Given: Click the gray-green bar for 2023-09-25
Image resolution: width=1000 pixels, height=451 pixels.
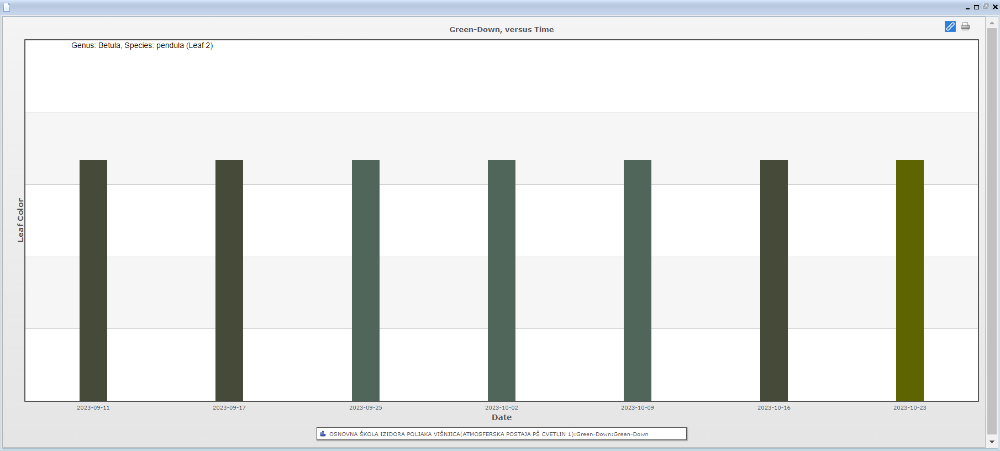Looking at the screenshot, I should (x=365, y=280).
